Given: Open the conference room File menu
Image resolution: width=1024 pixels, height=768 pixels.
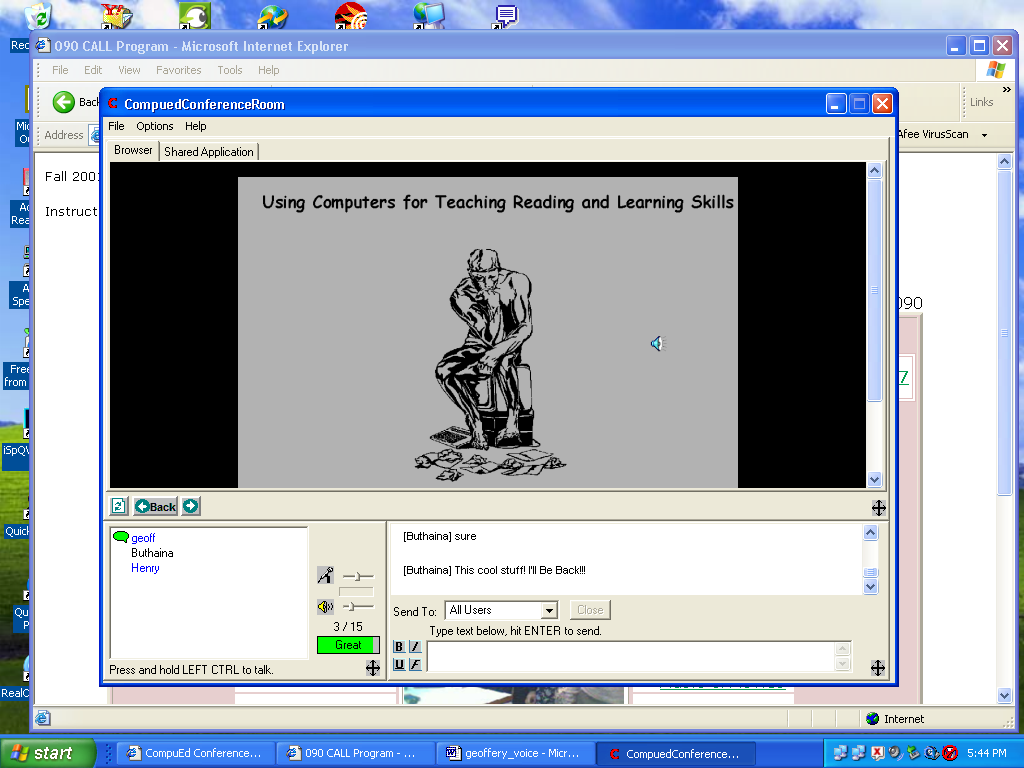Looking at the screenshot, I should point(116,126).
